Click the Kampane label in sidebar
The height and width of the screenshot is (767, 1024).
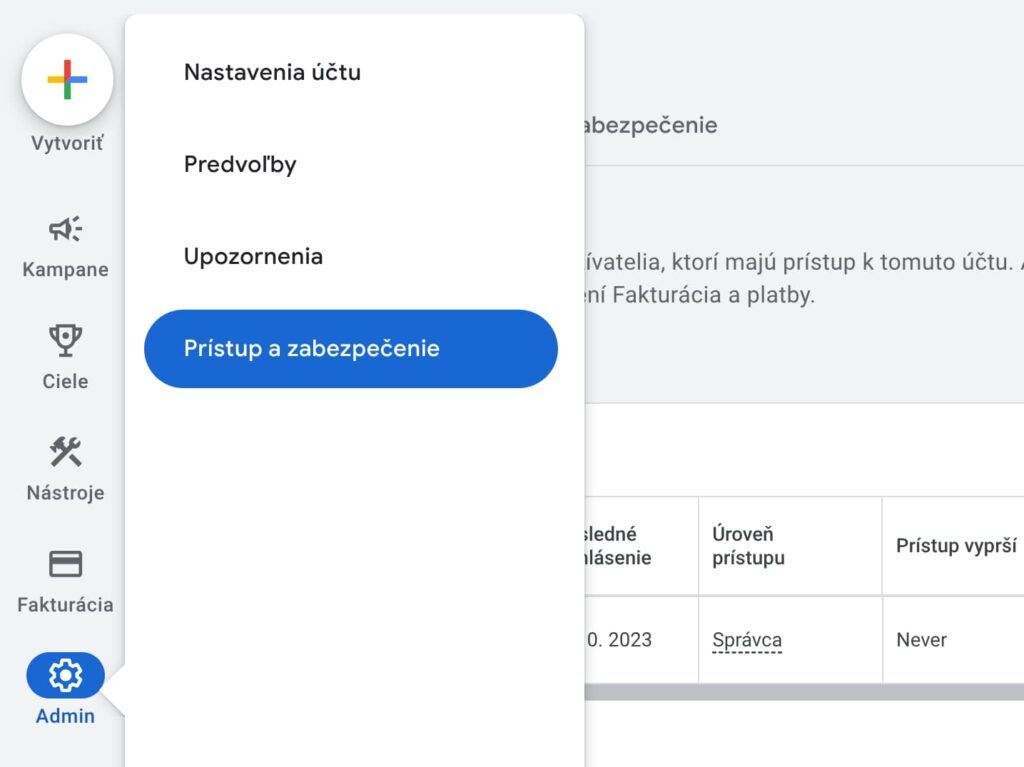65,269
